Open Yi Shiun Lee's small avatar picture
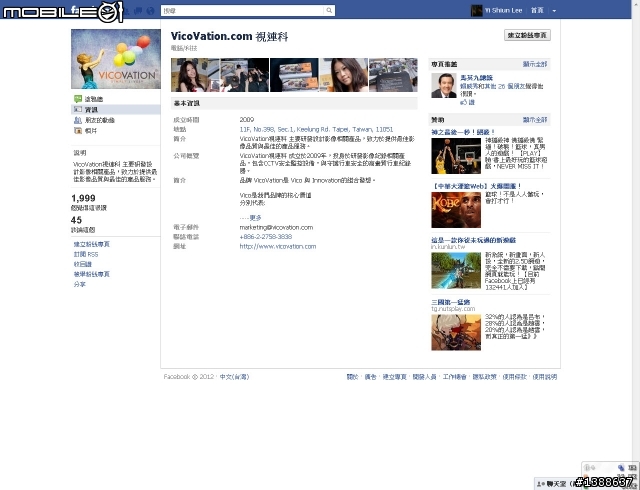 (476, 11)
